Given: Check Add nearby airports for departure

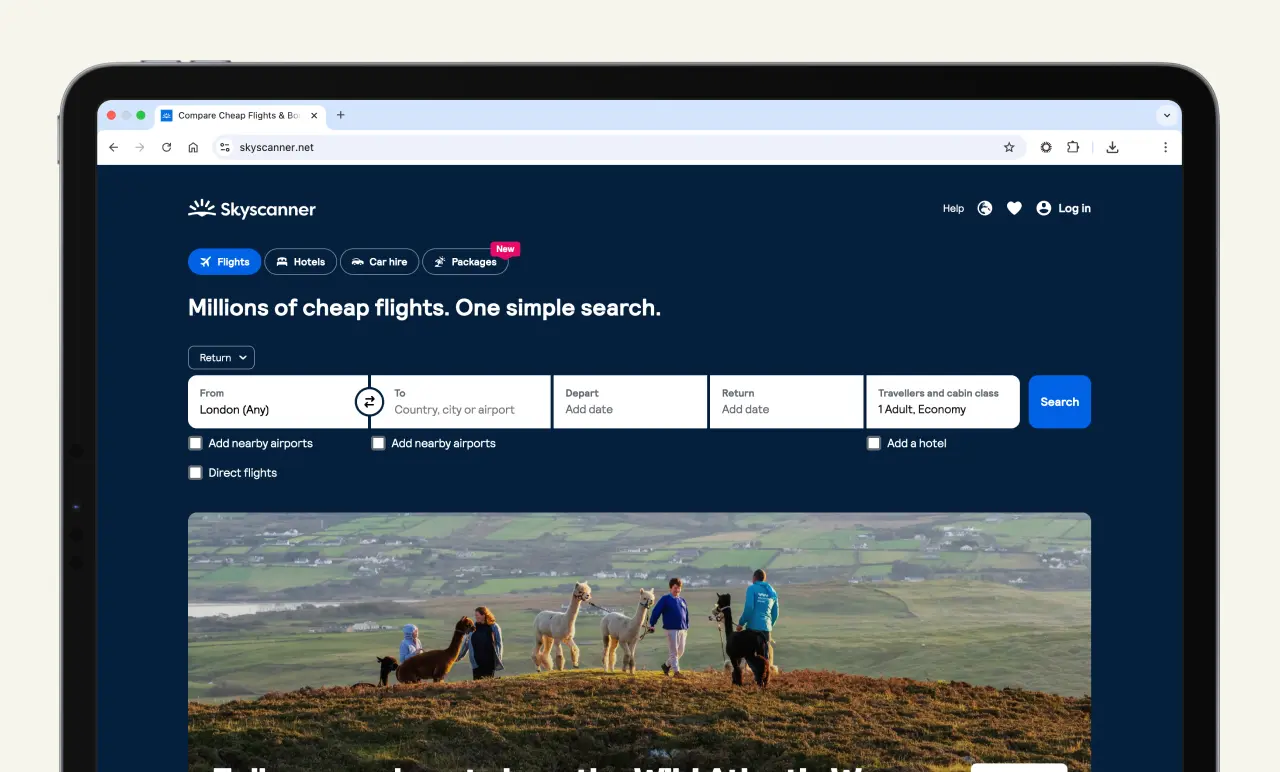Looking at the screenshot, I should coord(195,443).
